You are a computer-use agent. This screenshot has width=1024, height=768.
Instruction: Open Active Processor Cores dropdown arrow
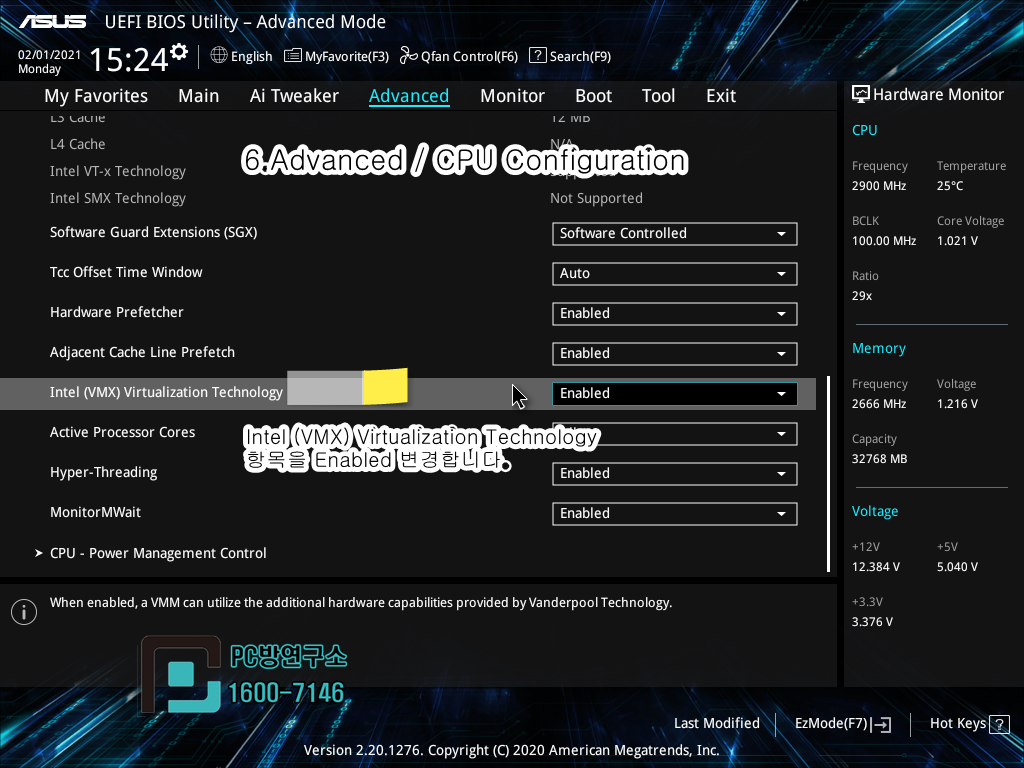click(x=781, y=434)
